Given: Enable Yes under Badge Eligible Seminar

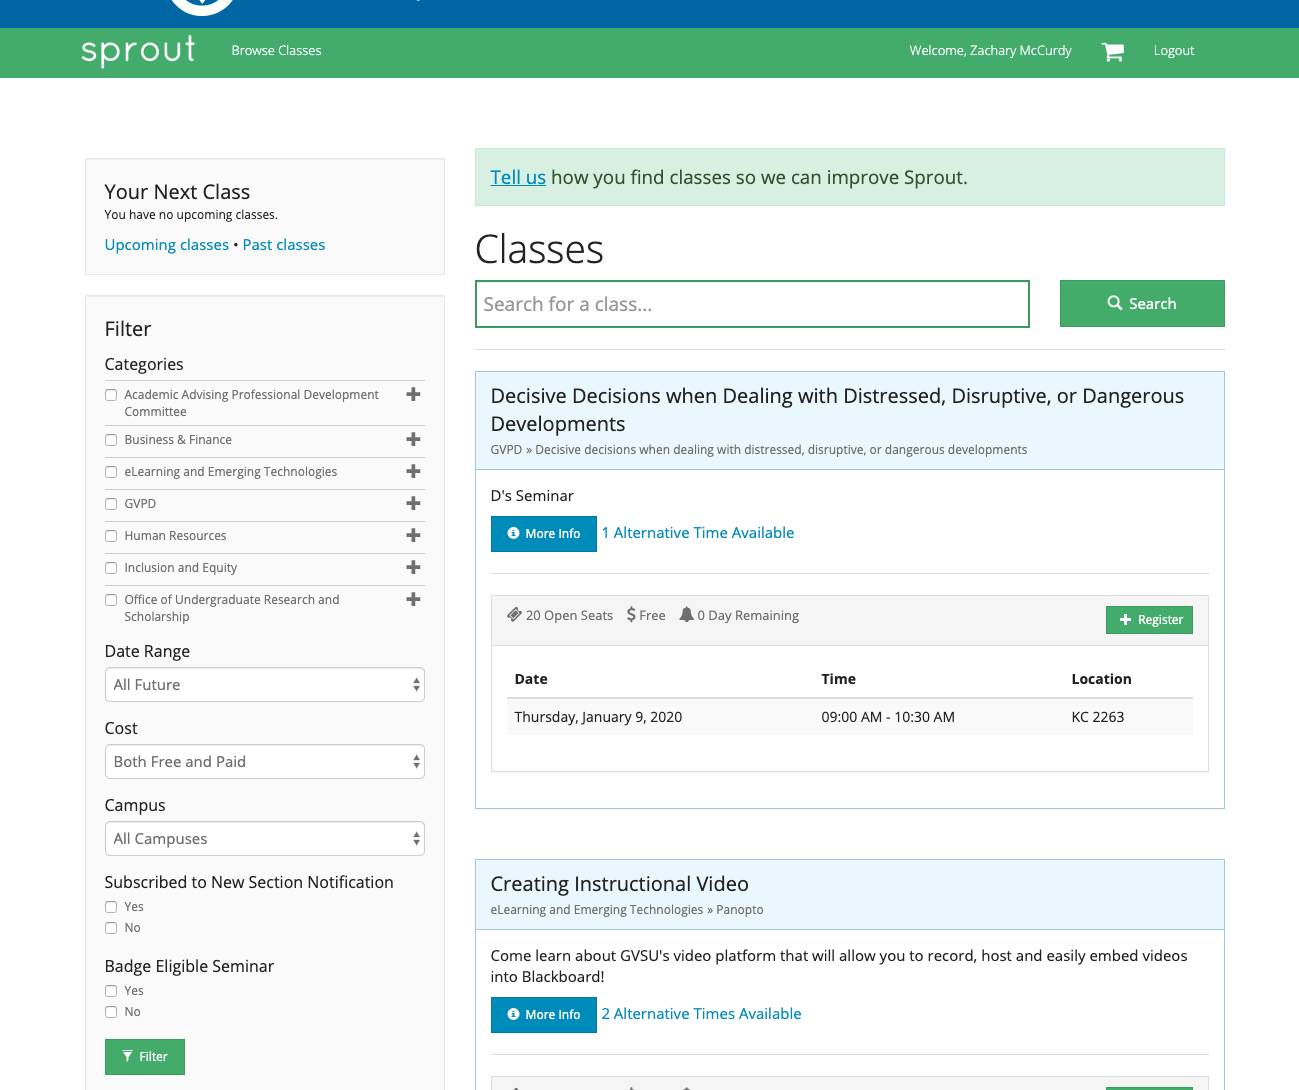Looking at the screenshot, I should (111, 991).
